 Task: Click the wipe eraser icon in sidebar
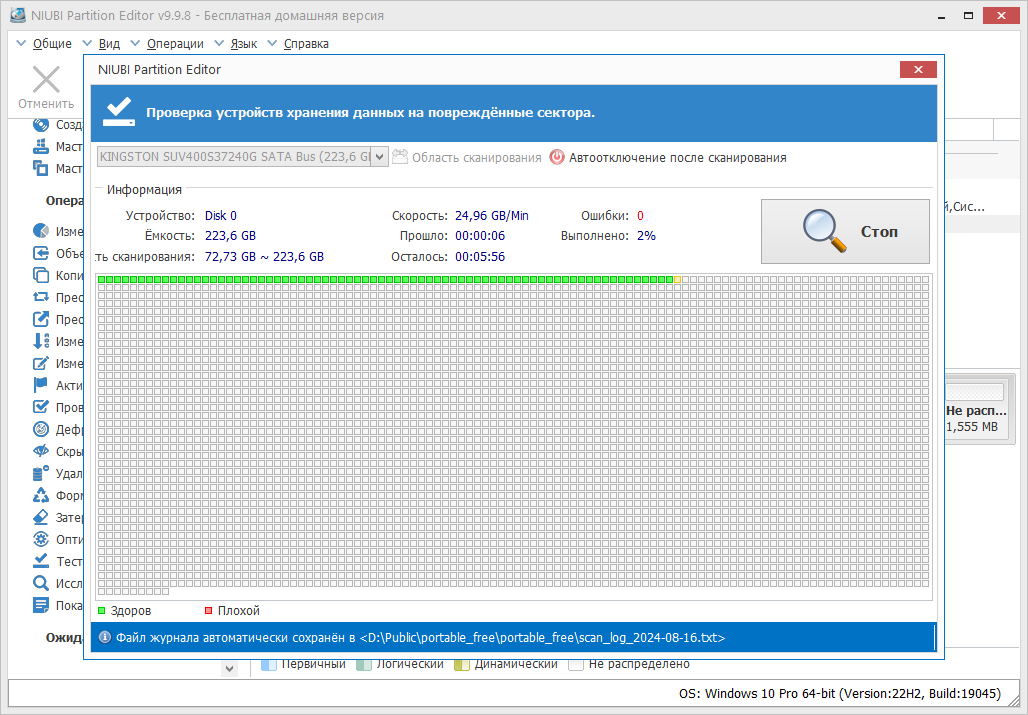pyautogui.click(x=41, y=517)
